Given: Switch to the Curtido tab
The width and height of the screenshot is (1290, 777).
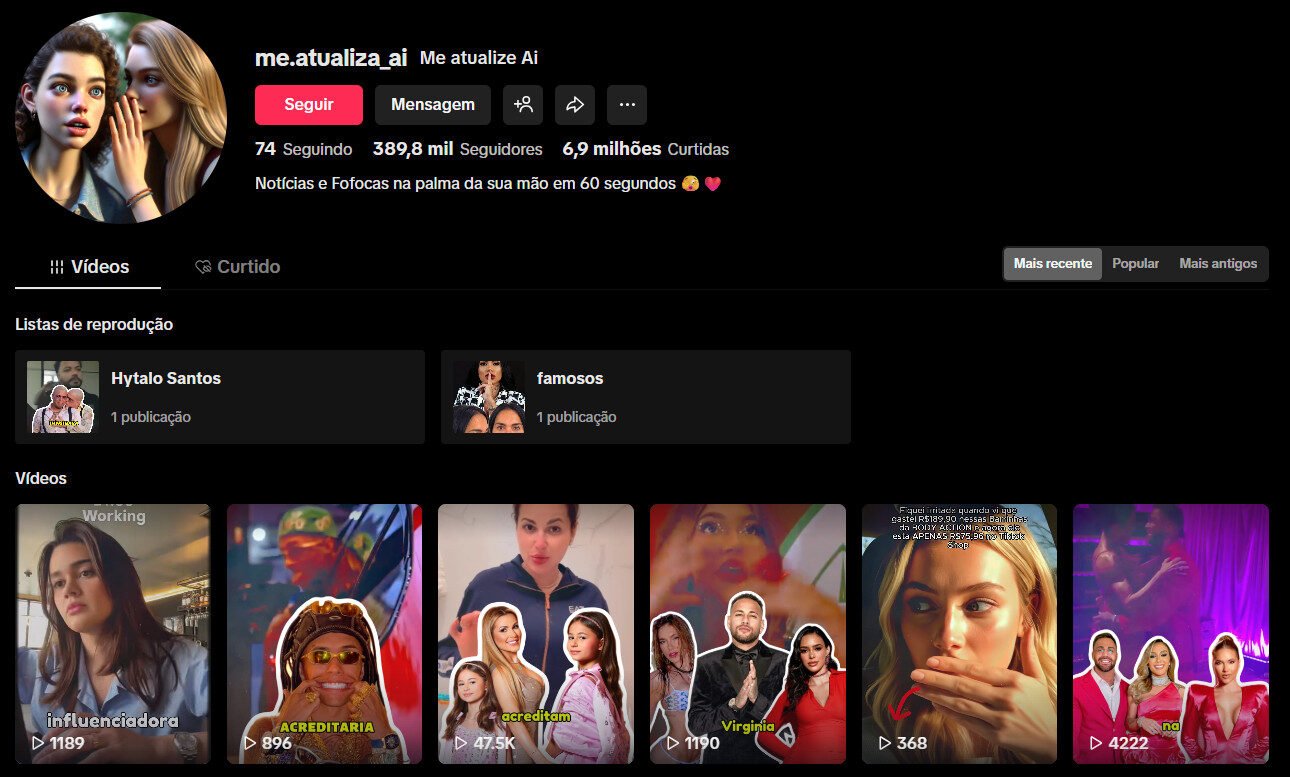Looking at the screenshot, I should (x=250, y=266).
